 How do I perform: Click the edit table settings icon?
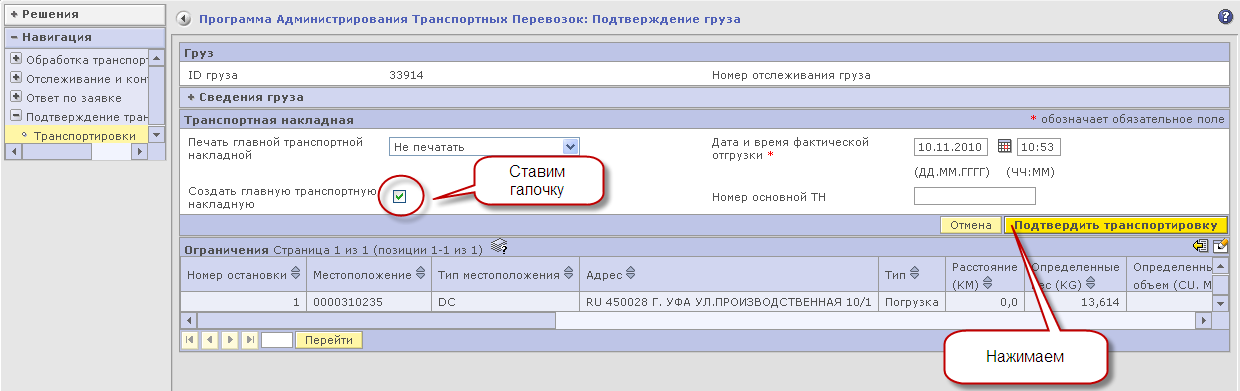(x=1220, y=246)
